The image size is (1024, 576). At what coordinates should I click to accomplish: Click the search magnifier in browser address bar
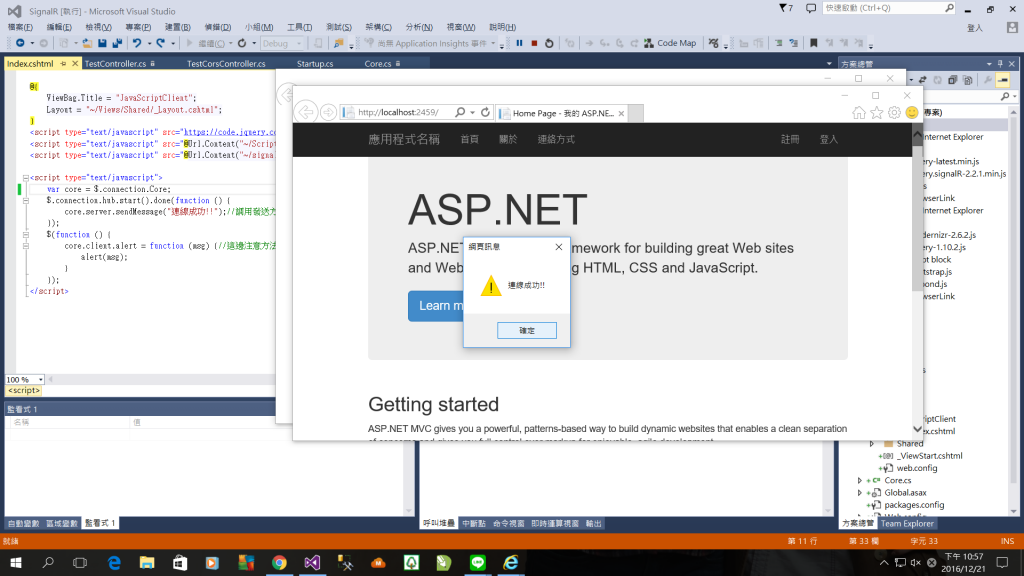pyautogui.click(x=460, y=112)
